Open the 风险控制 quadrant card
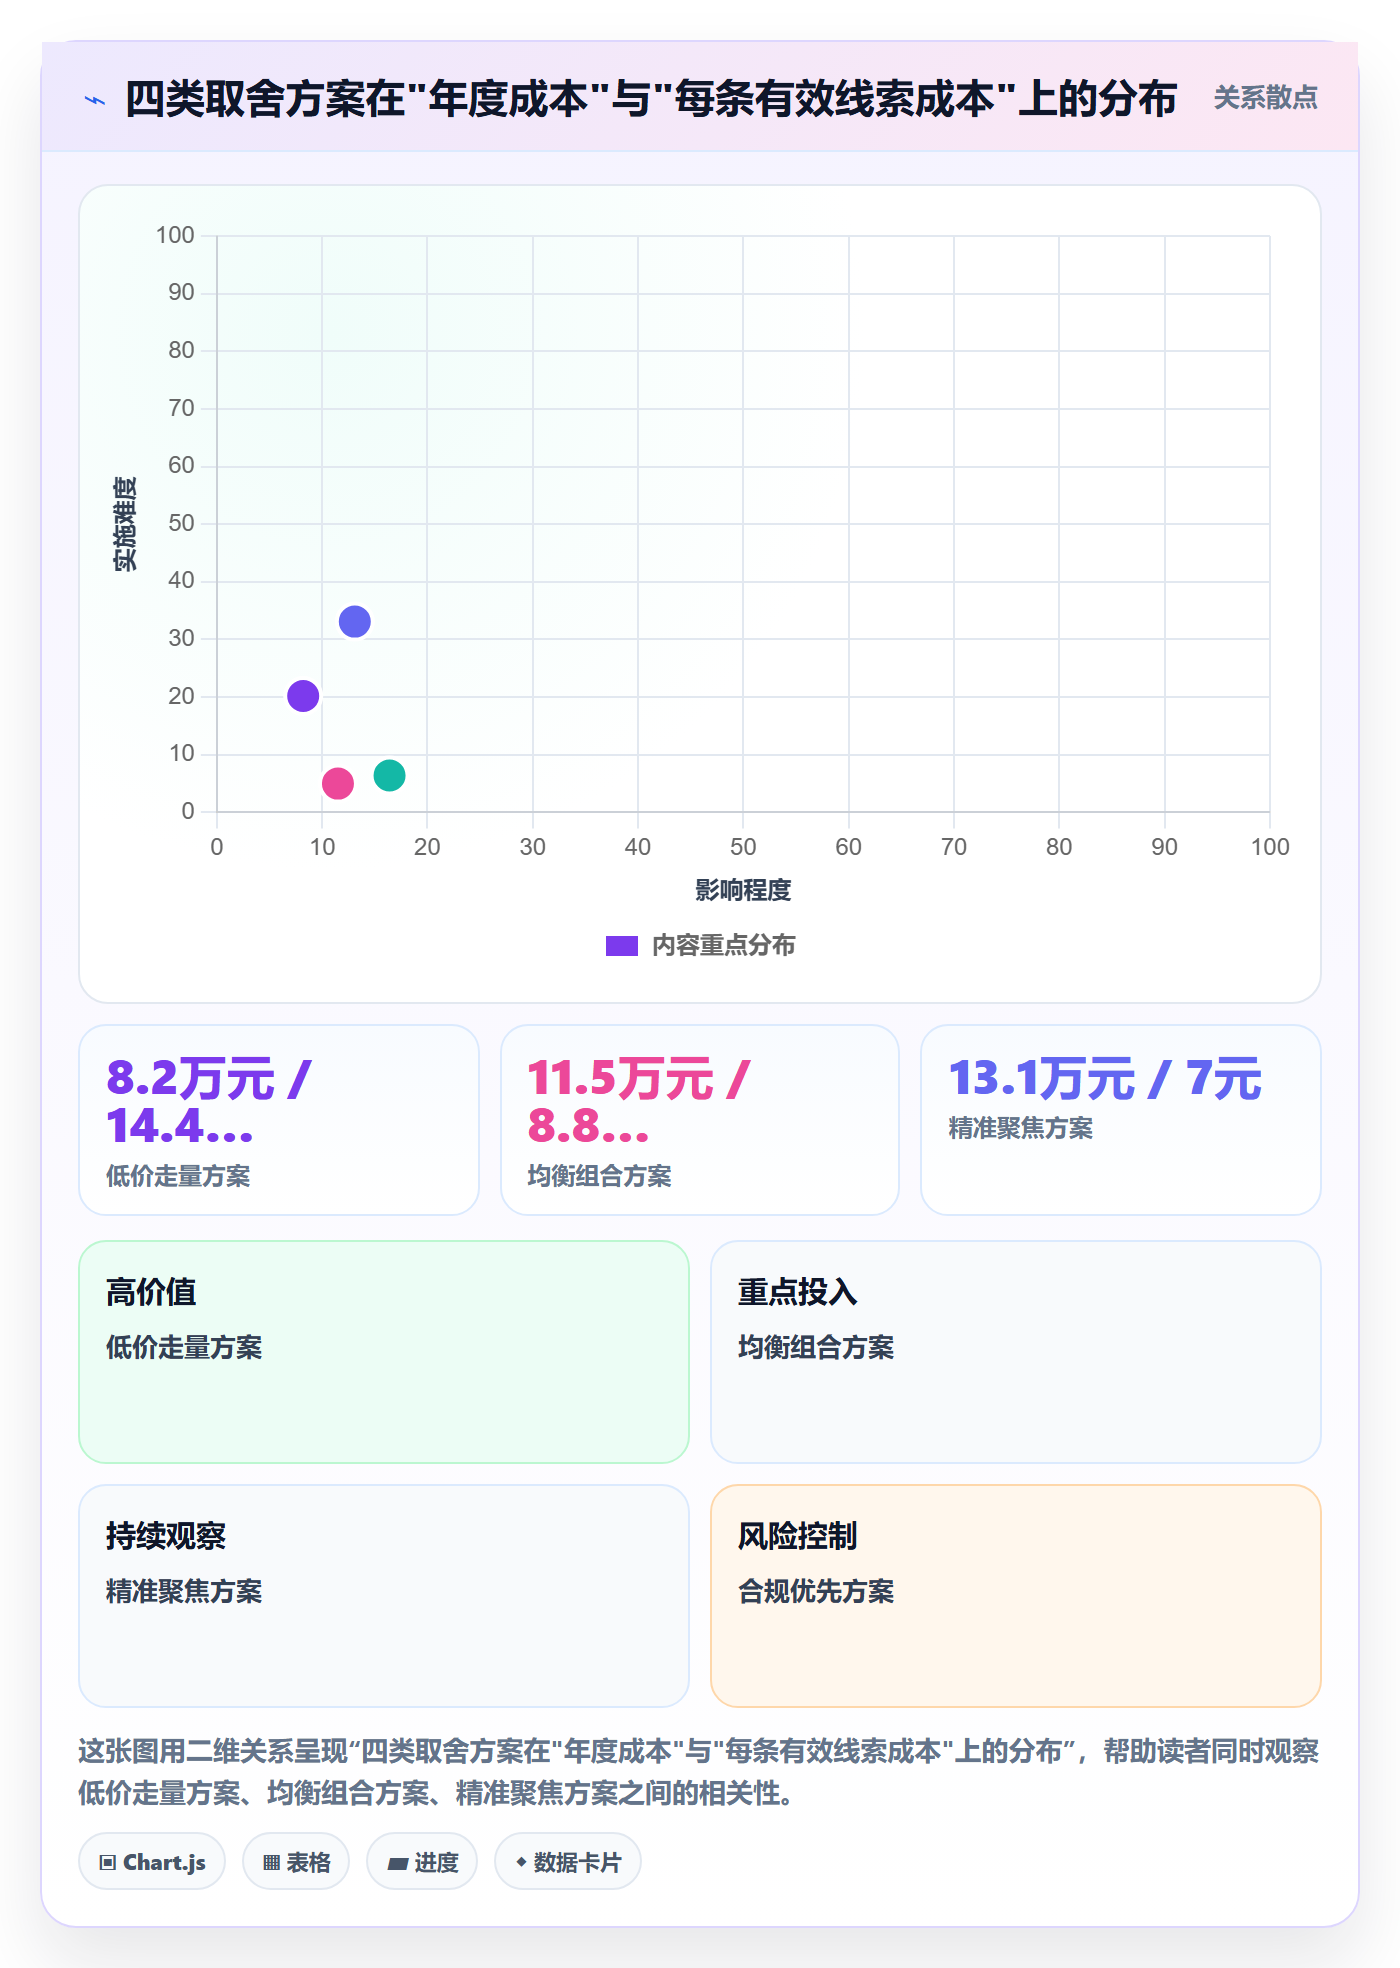Image resolution: width=1400 pixels, height=1968 pixels. point(1016,1596)
